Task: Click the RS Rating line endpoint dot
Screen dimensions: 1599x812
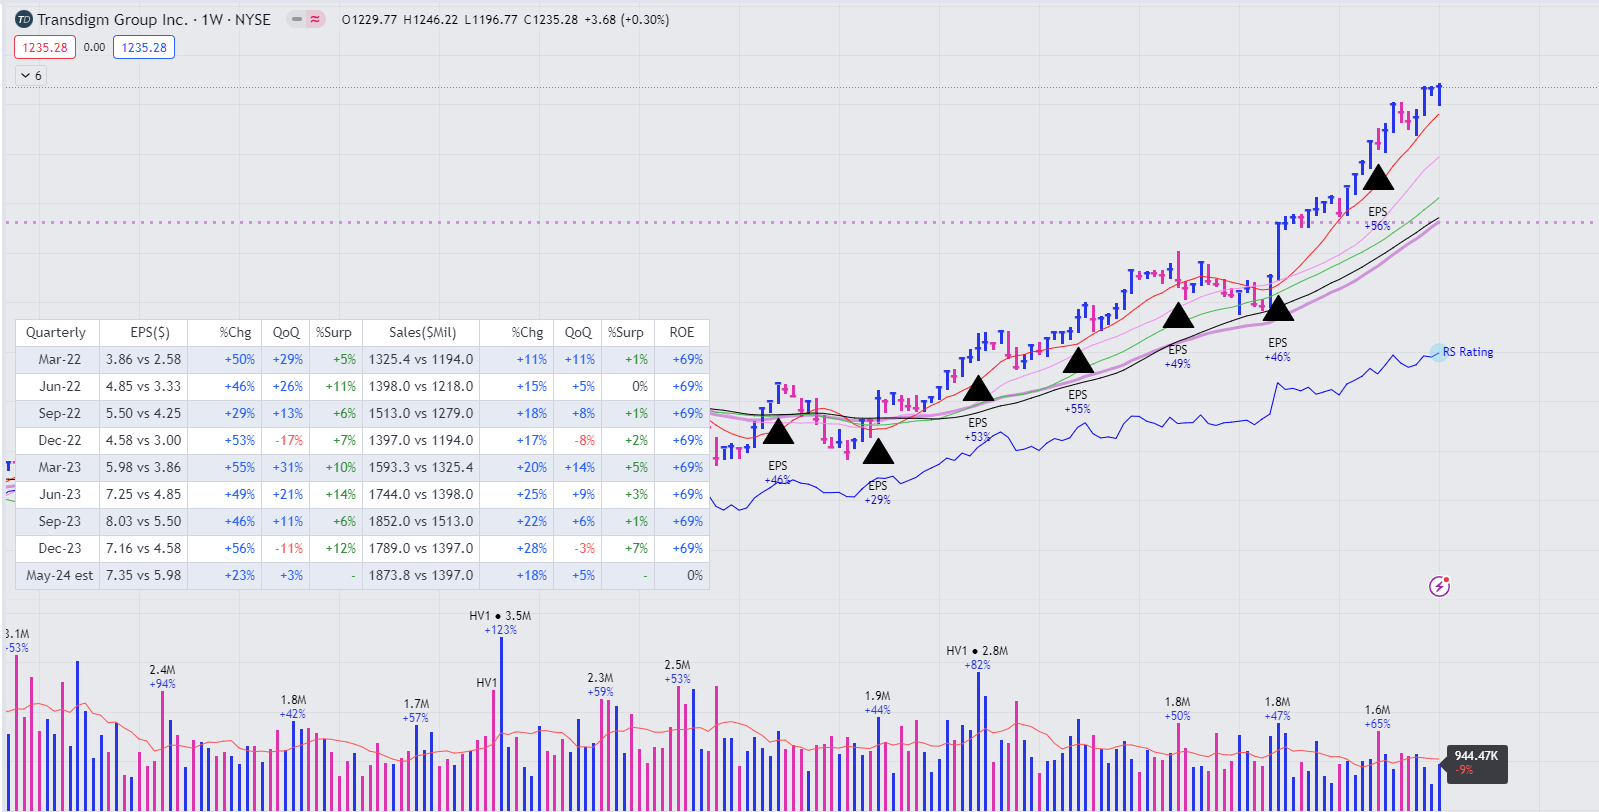Action: [x=1437, y=352]
